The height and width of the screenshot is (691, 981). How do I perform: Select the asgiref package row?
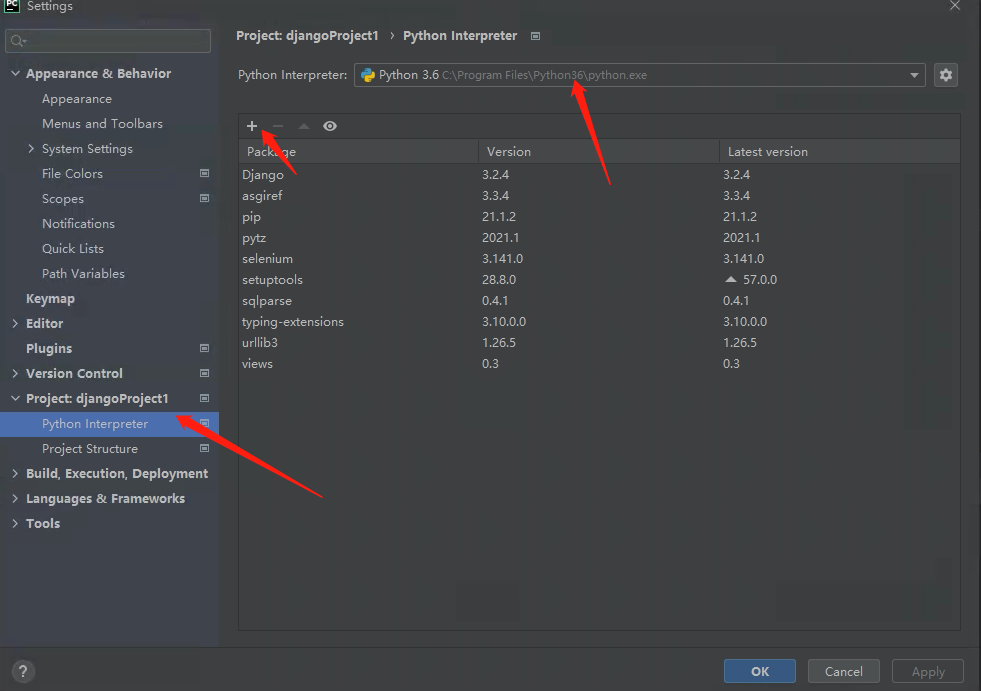599,196
